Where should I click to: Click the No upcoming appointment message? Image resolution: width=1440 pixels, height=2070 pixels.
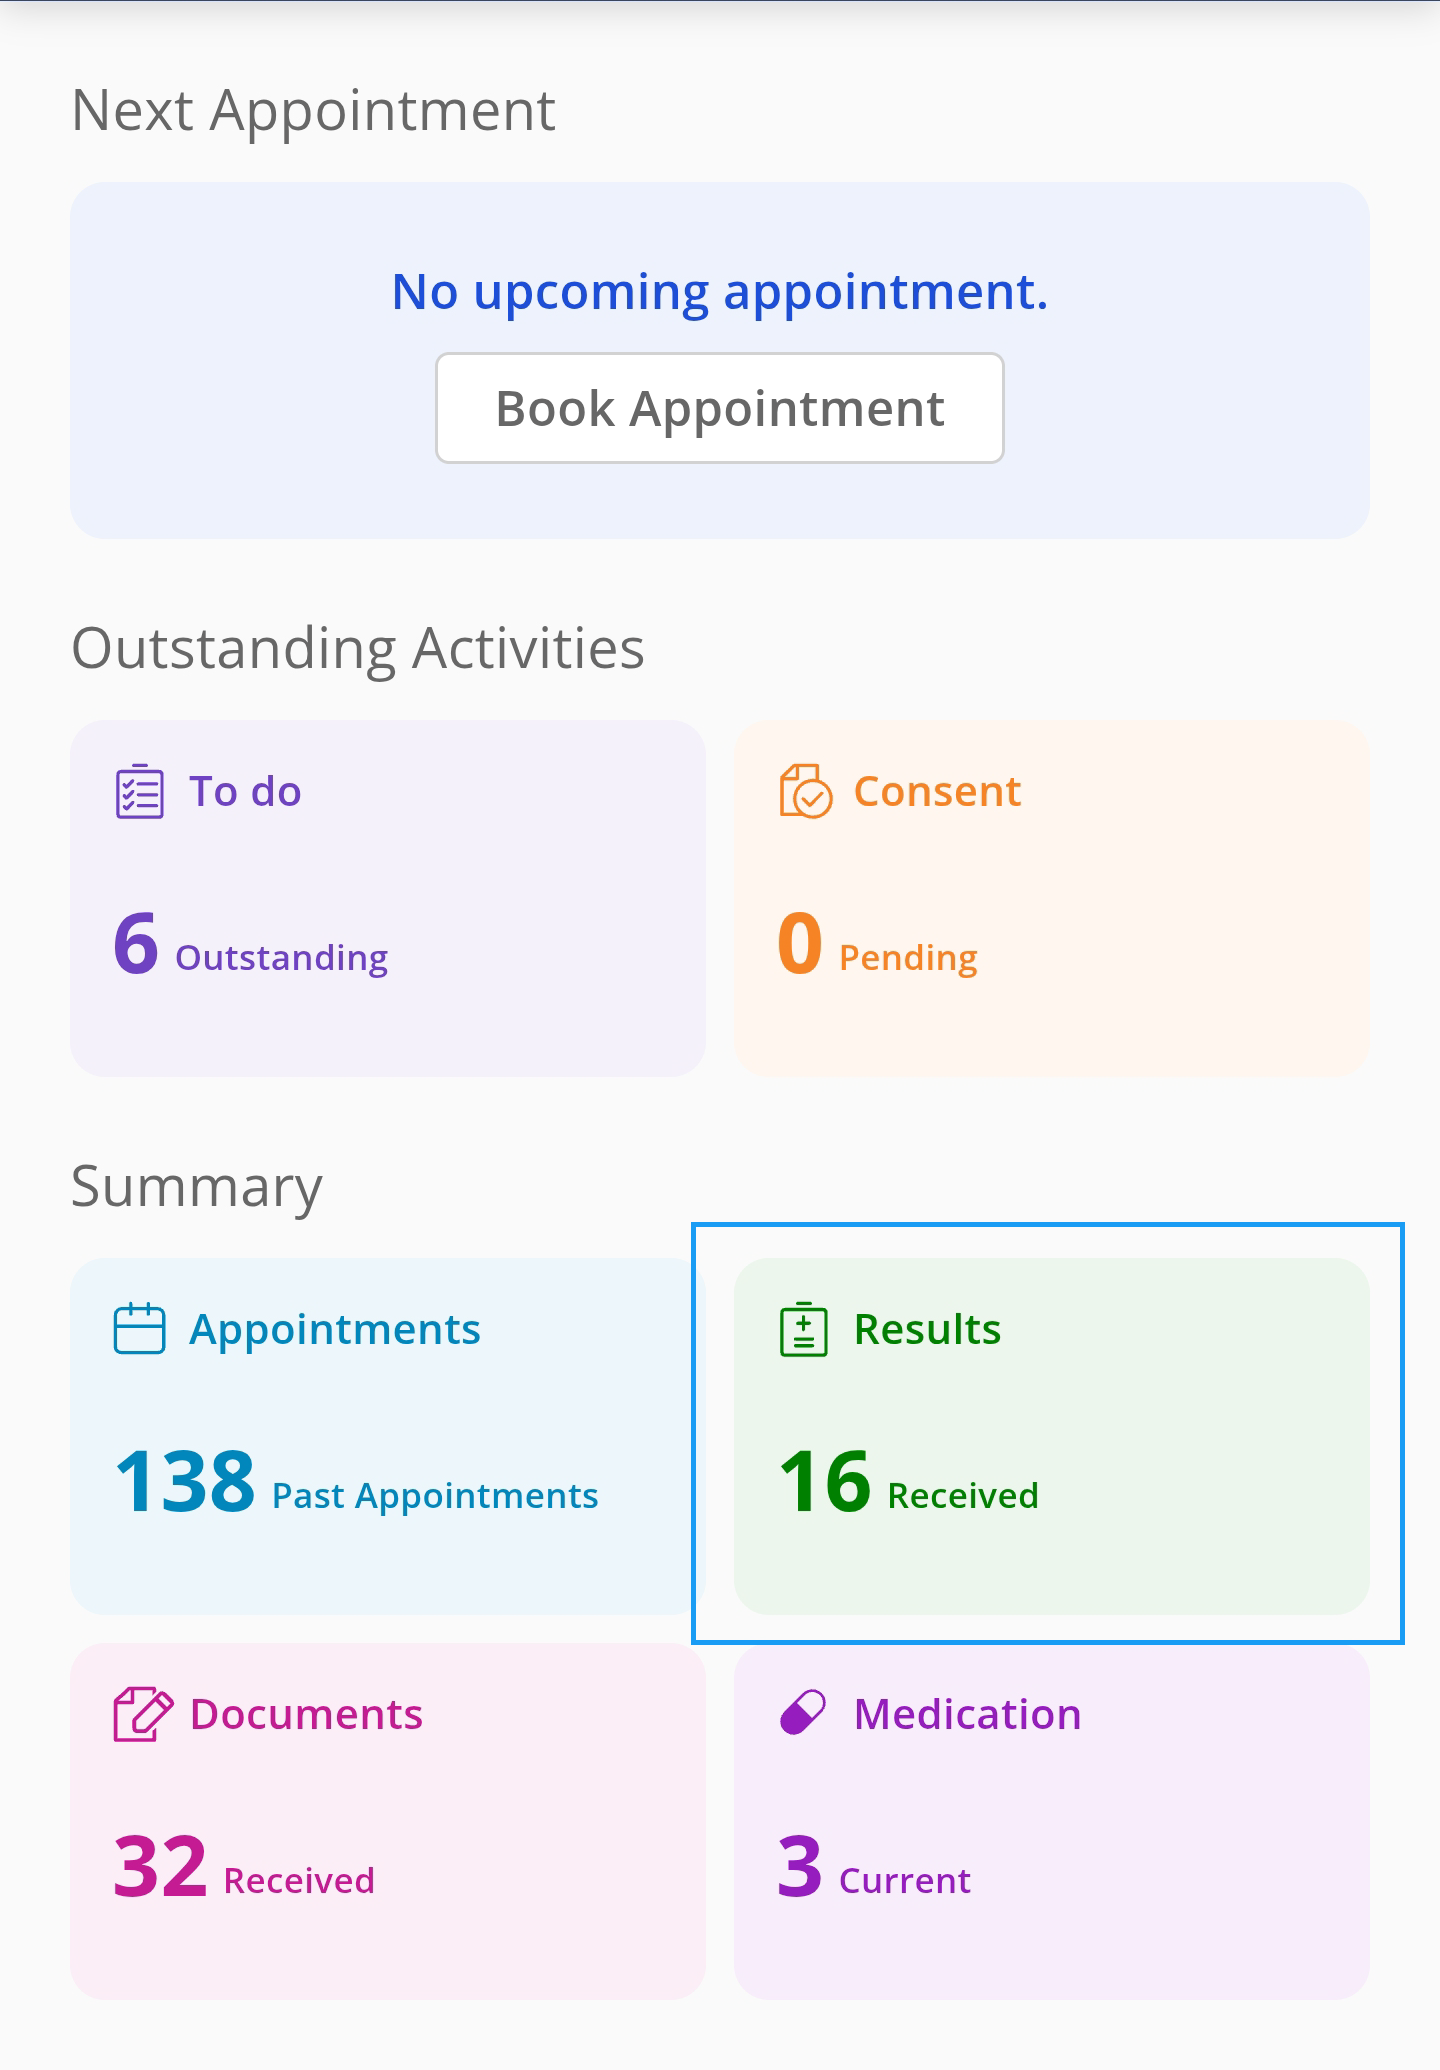[719, 292]
